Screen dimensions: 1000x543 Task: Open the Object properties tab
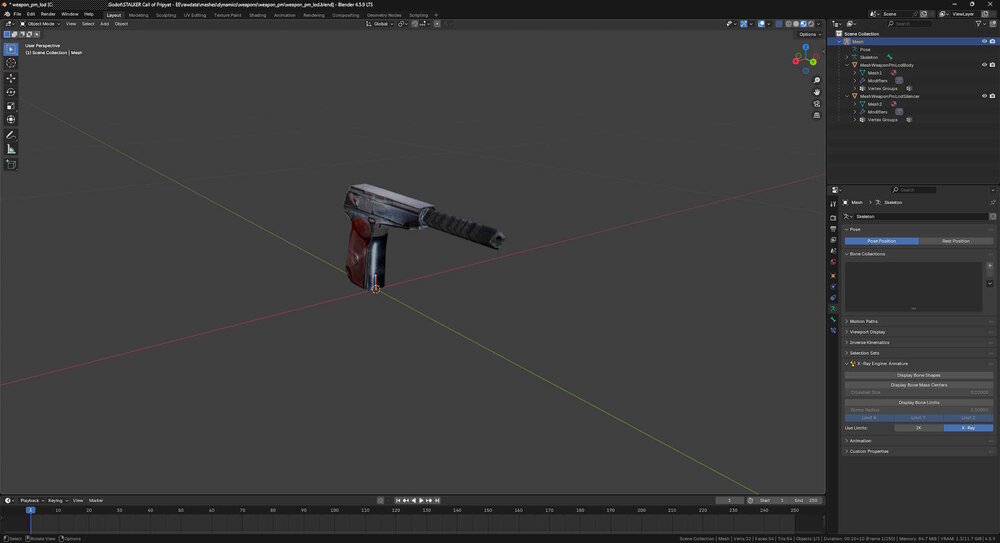(833, 276)
